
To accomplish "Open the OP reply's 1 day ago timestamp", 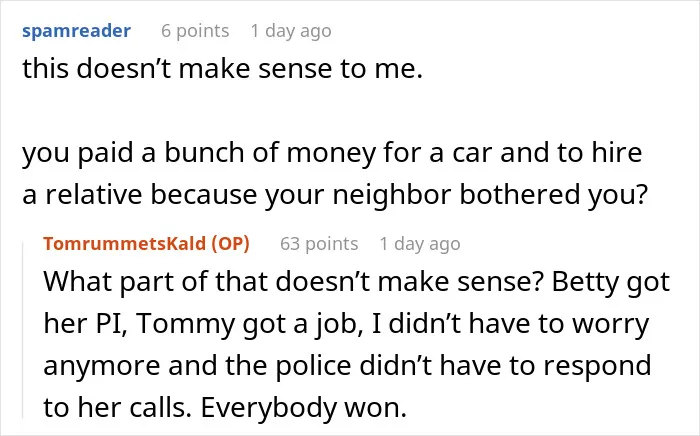I will pos(420,244).
